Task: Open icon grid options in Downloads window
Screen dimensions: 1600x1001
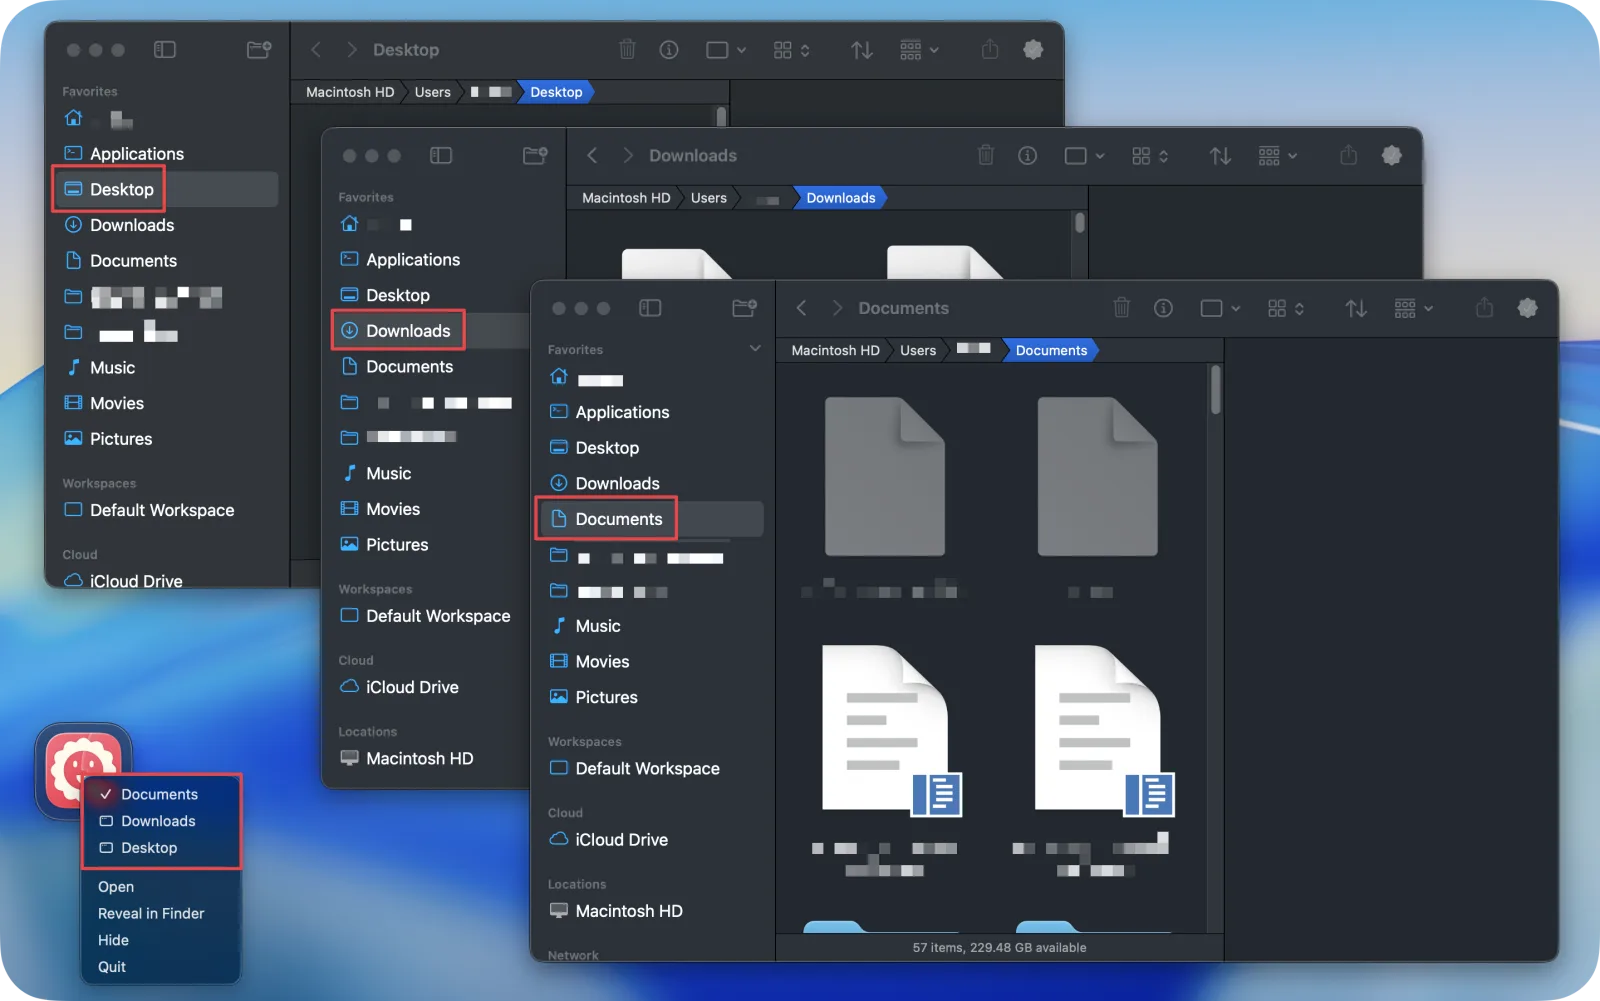Action: [x=1150, y=156]
